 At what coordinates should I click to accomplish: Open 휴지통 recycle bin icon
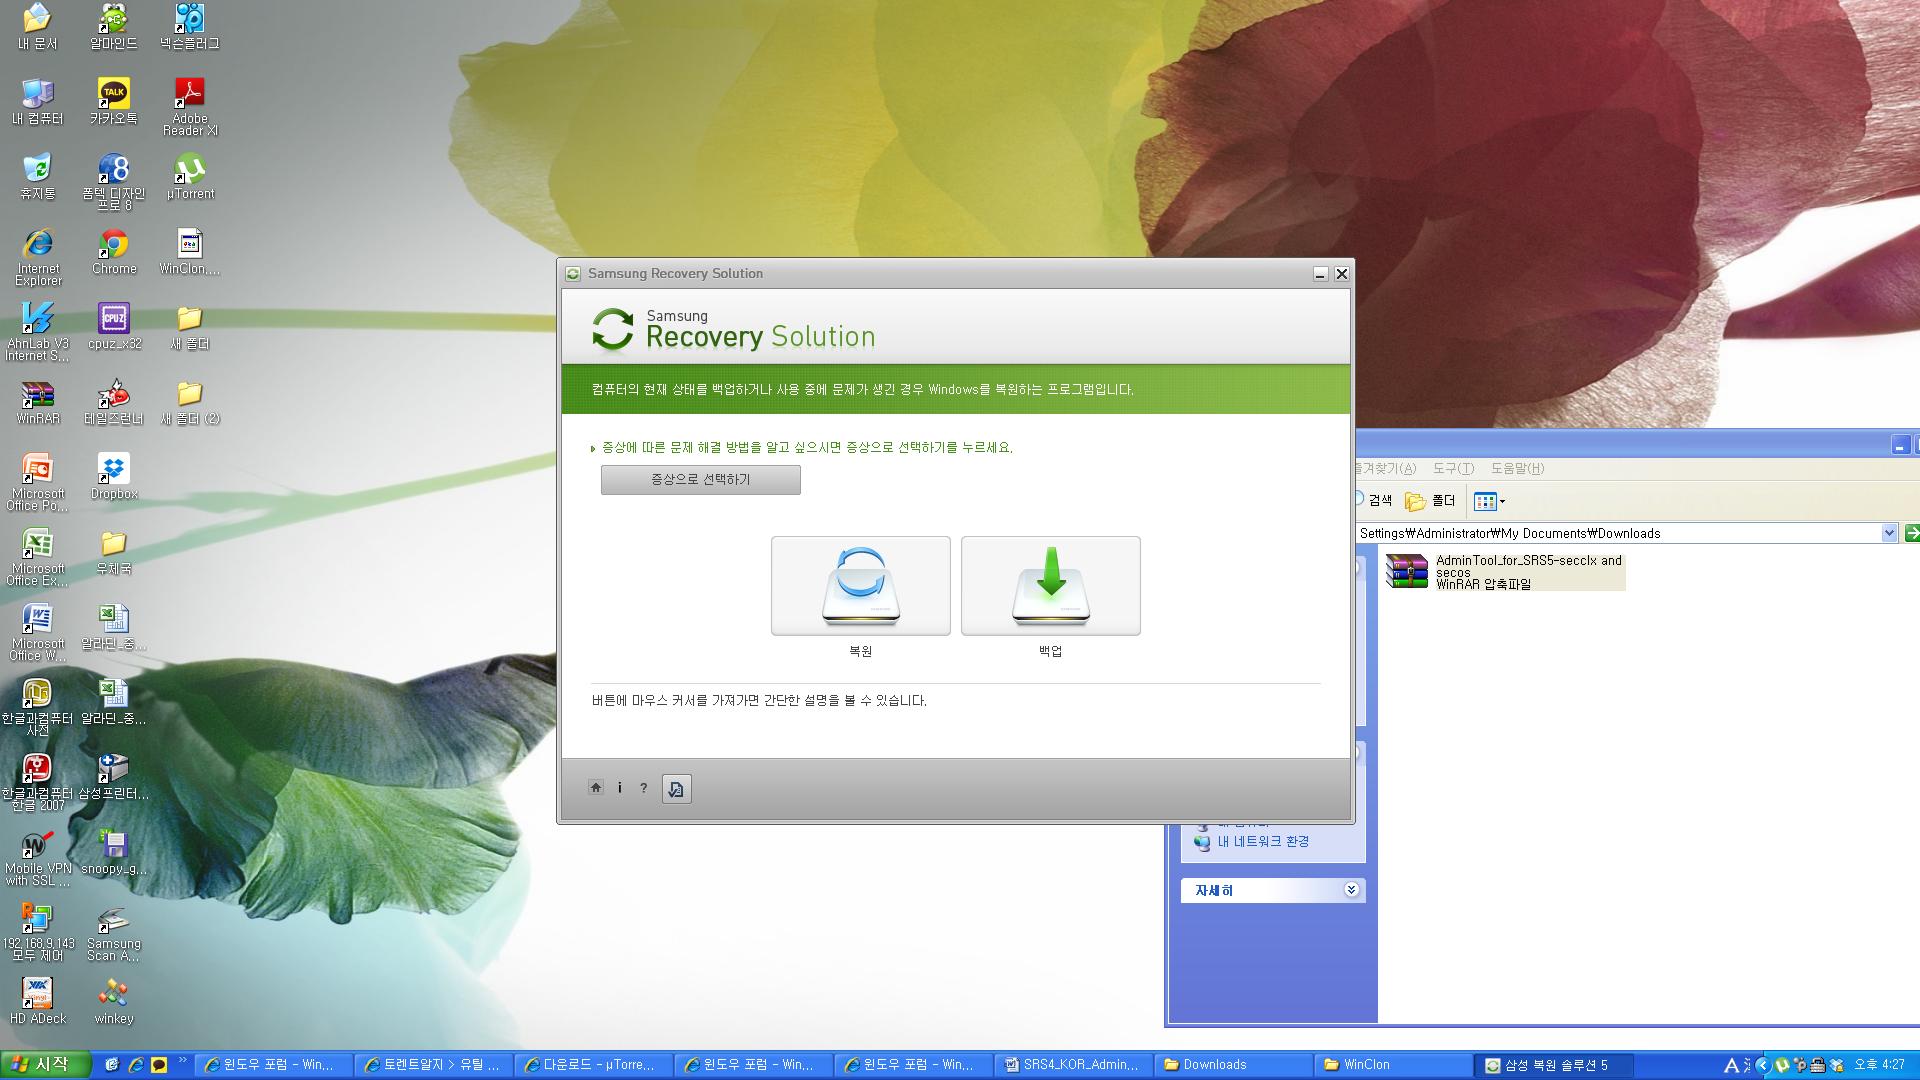(38, 177)
